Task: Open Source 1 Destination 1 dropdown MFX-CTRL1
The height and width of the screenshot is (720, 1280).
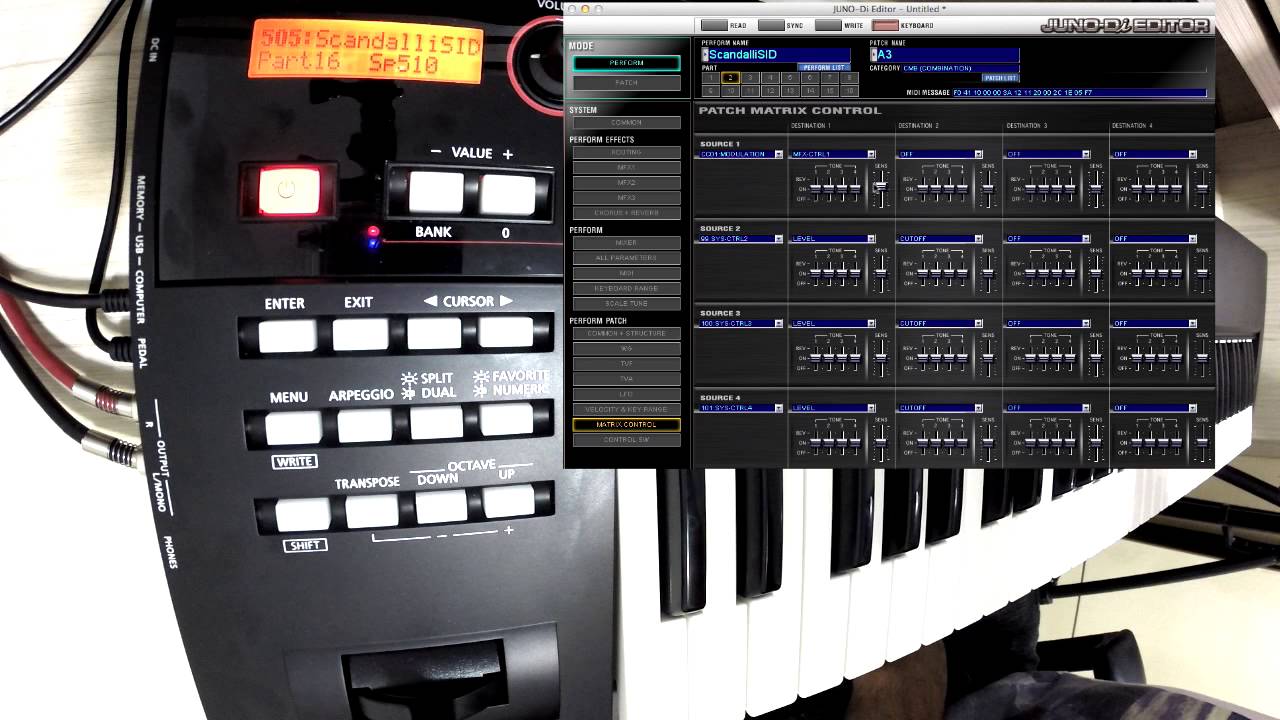Action: tap(833, 154)
